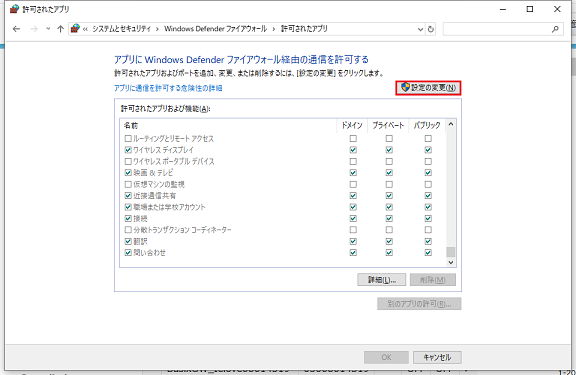This screenshot has width=576, height=375.
Task: Select Windows Defender ファイアウォール in breadcrumb
Action: (215, 29)
